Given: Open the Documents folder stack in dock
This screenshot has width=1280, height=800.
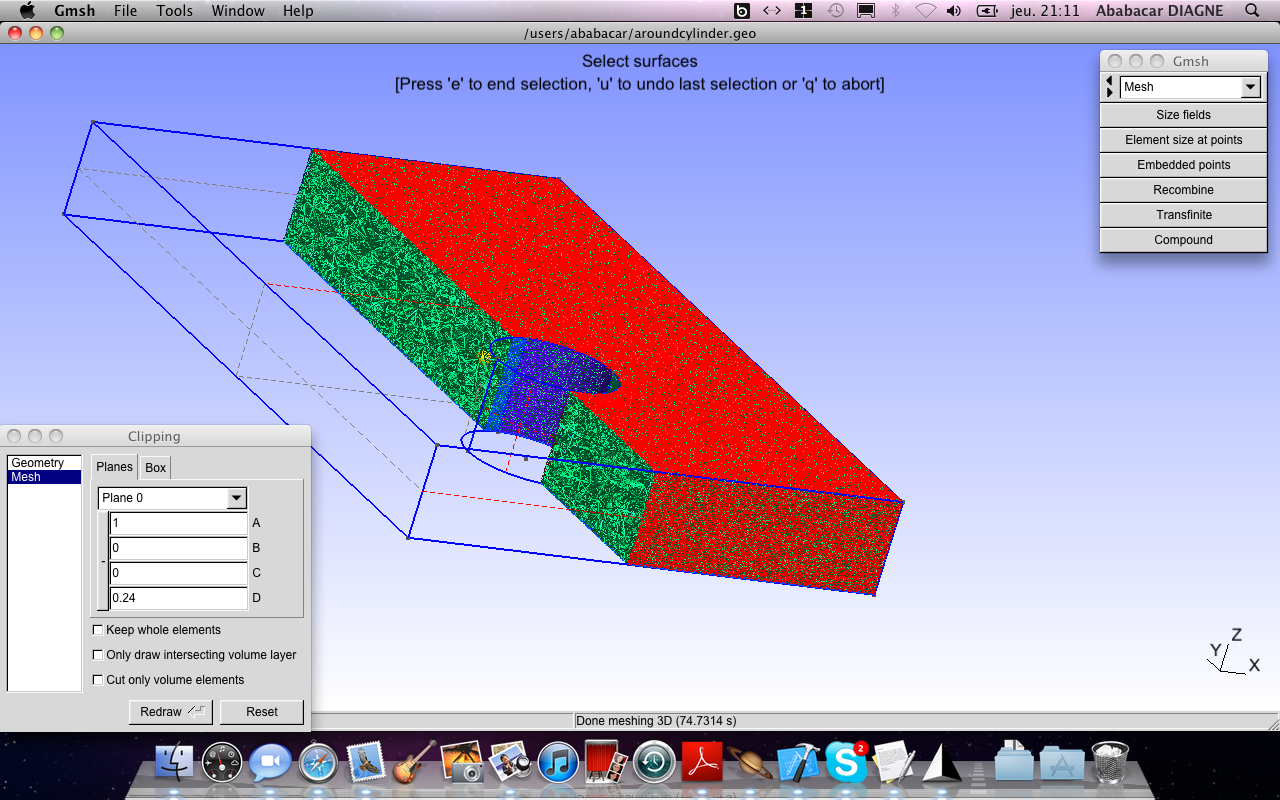Looking at the screenshot, I should pos(1014,763).
